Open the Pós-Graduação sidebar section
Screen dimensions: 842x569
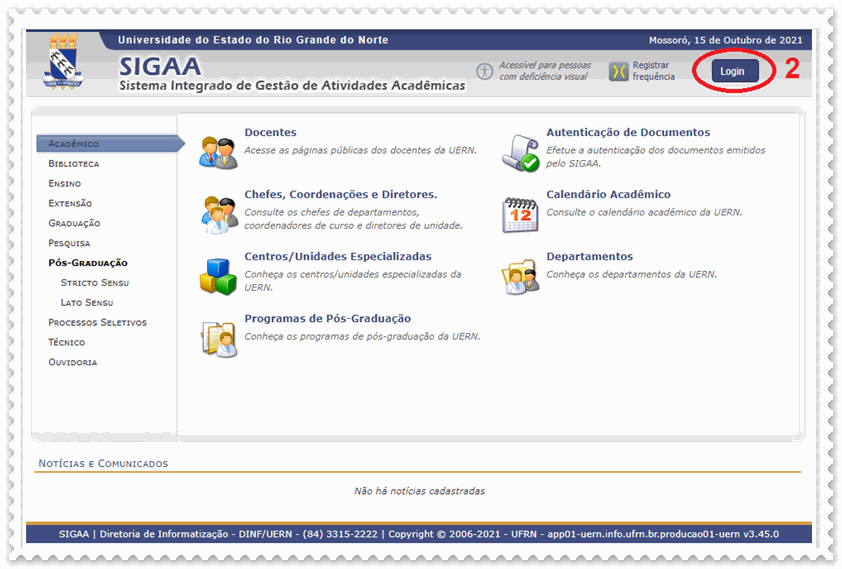88,263
